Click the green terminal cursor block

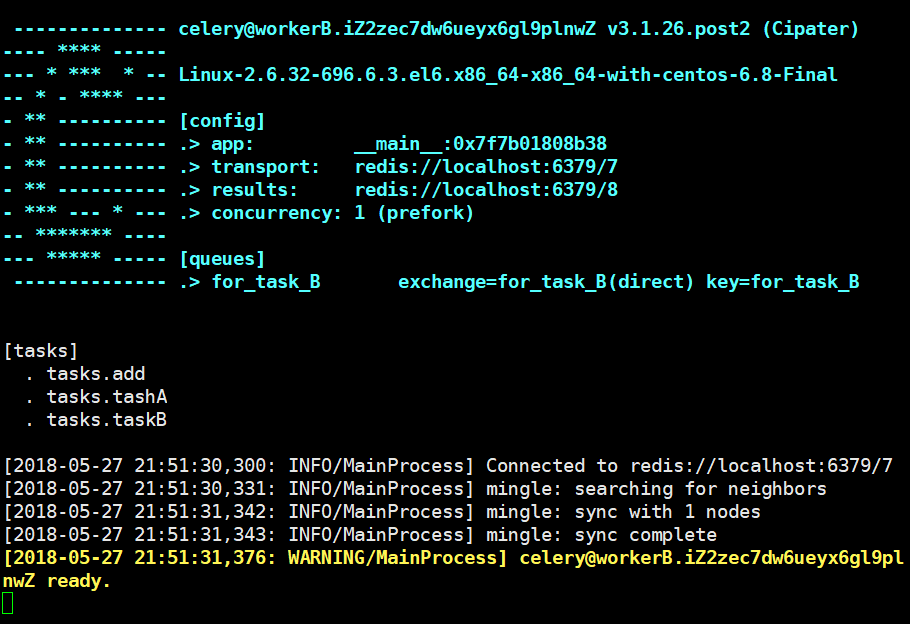(x=8, y=603)
